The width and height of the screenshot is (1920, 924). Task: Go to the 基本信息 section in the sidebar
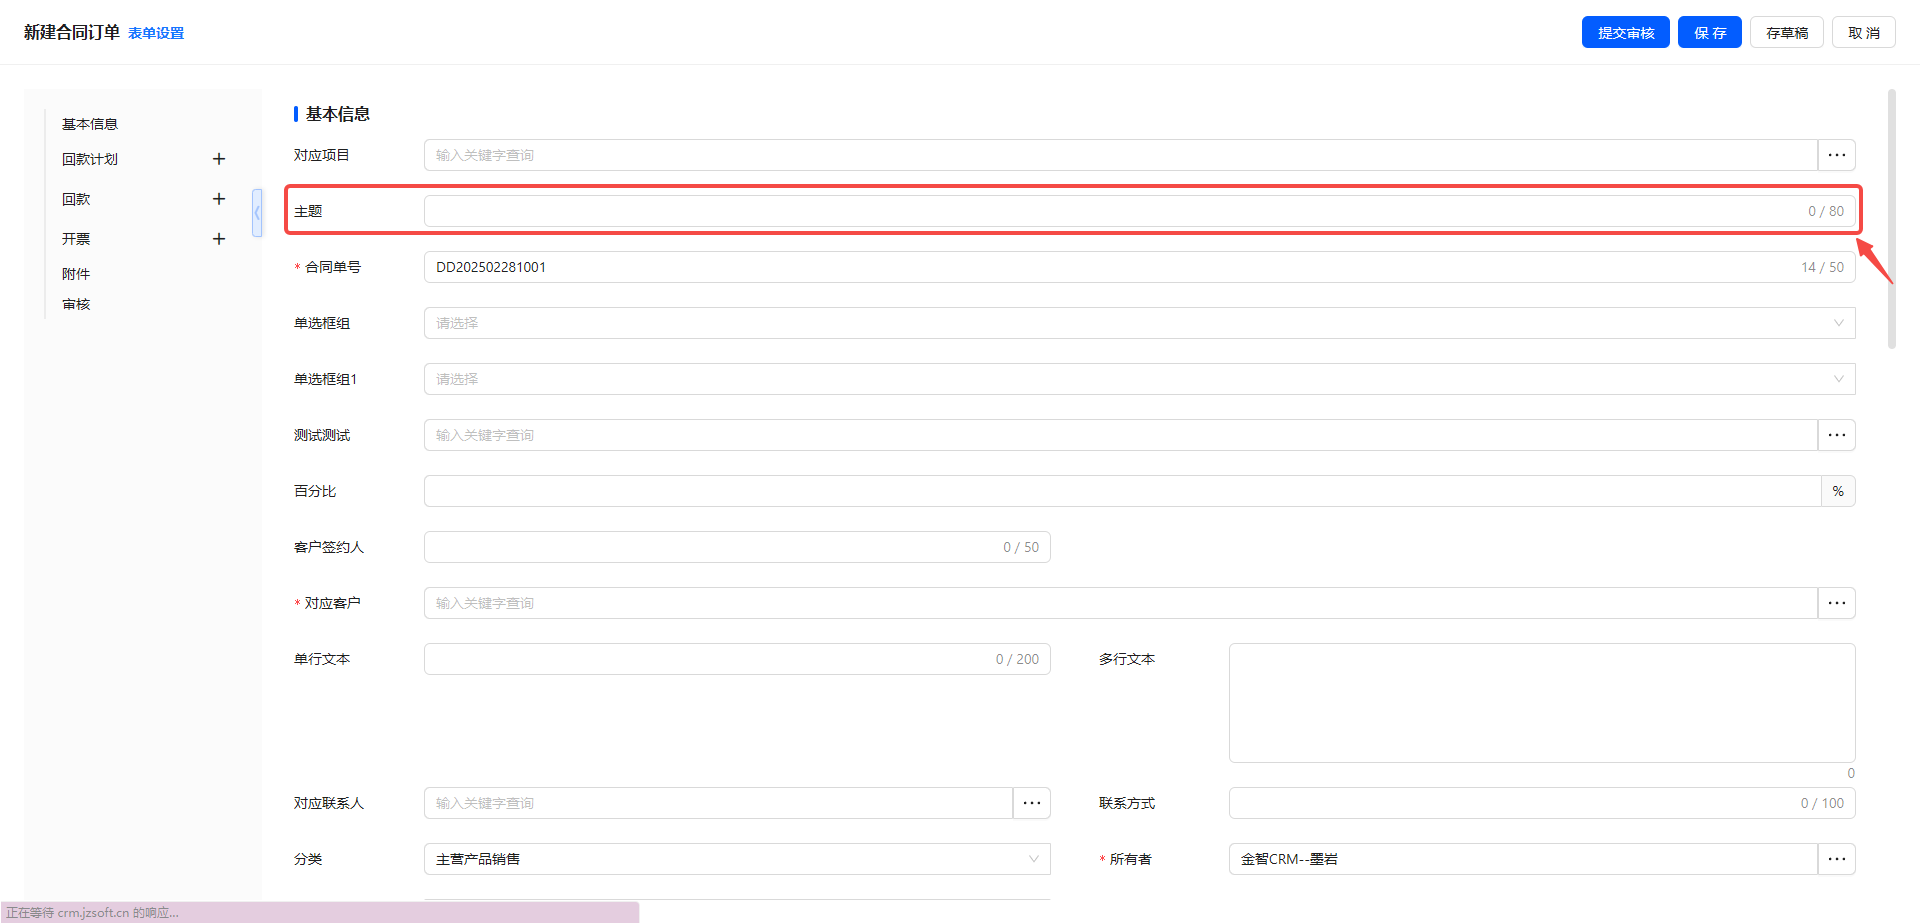click(90, 124)
